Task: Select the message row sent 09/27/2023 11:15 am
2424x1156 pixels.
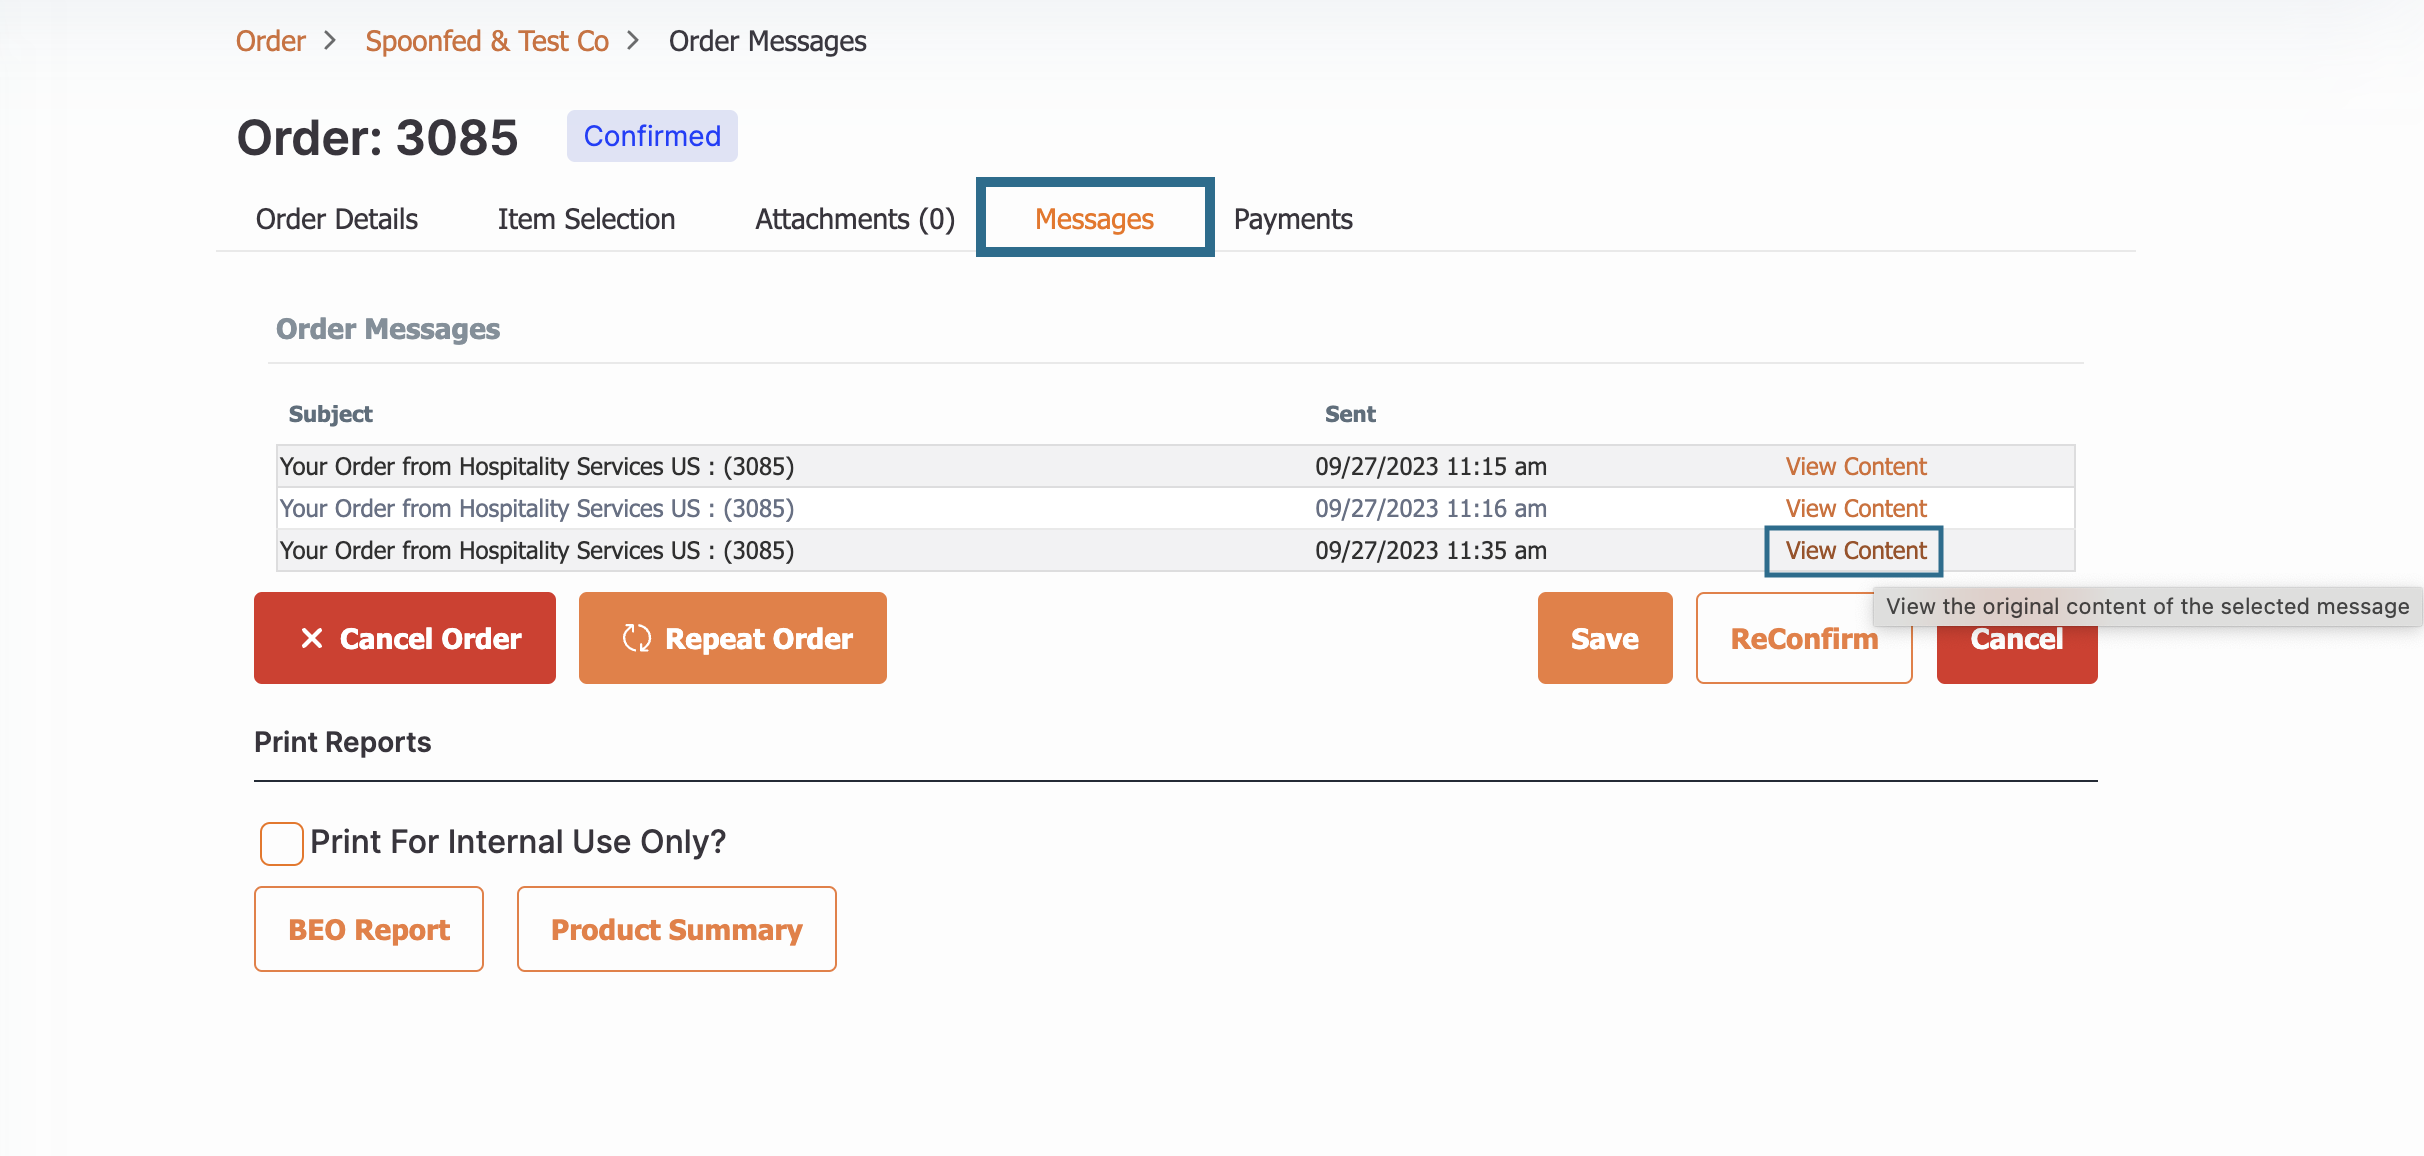Action: [x=1175, y=466]
